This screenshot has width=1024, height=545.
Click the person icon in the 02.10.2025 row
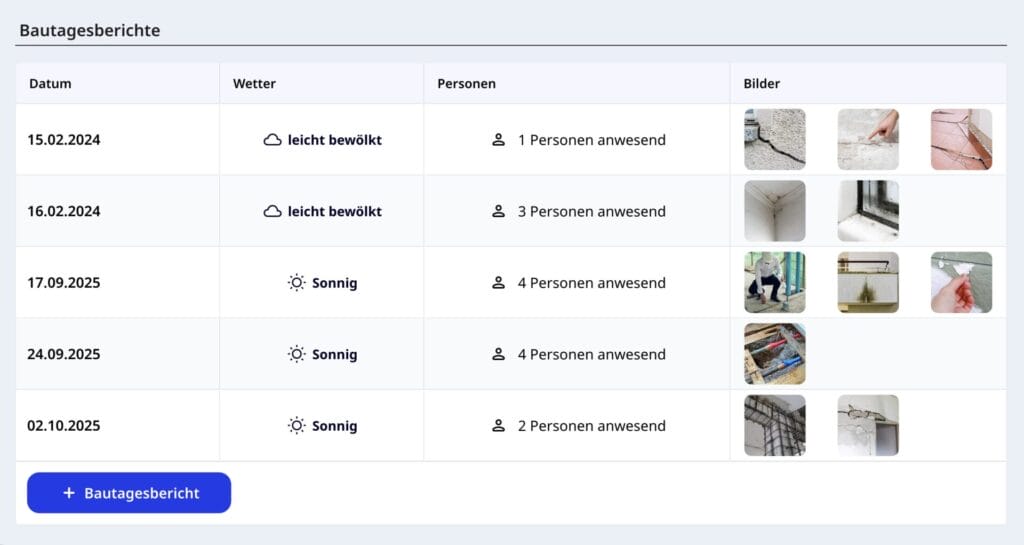coord(498,426)
